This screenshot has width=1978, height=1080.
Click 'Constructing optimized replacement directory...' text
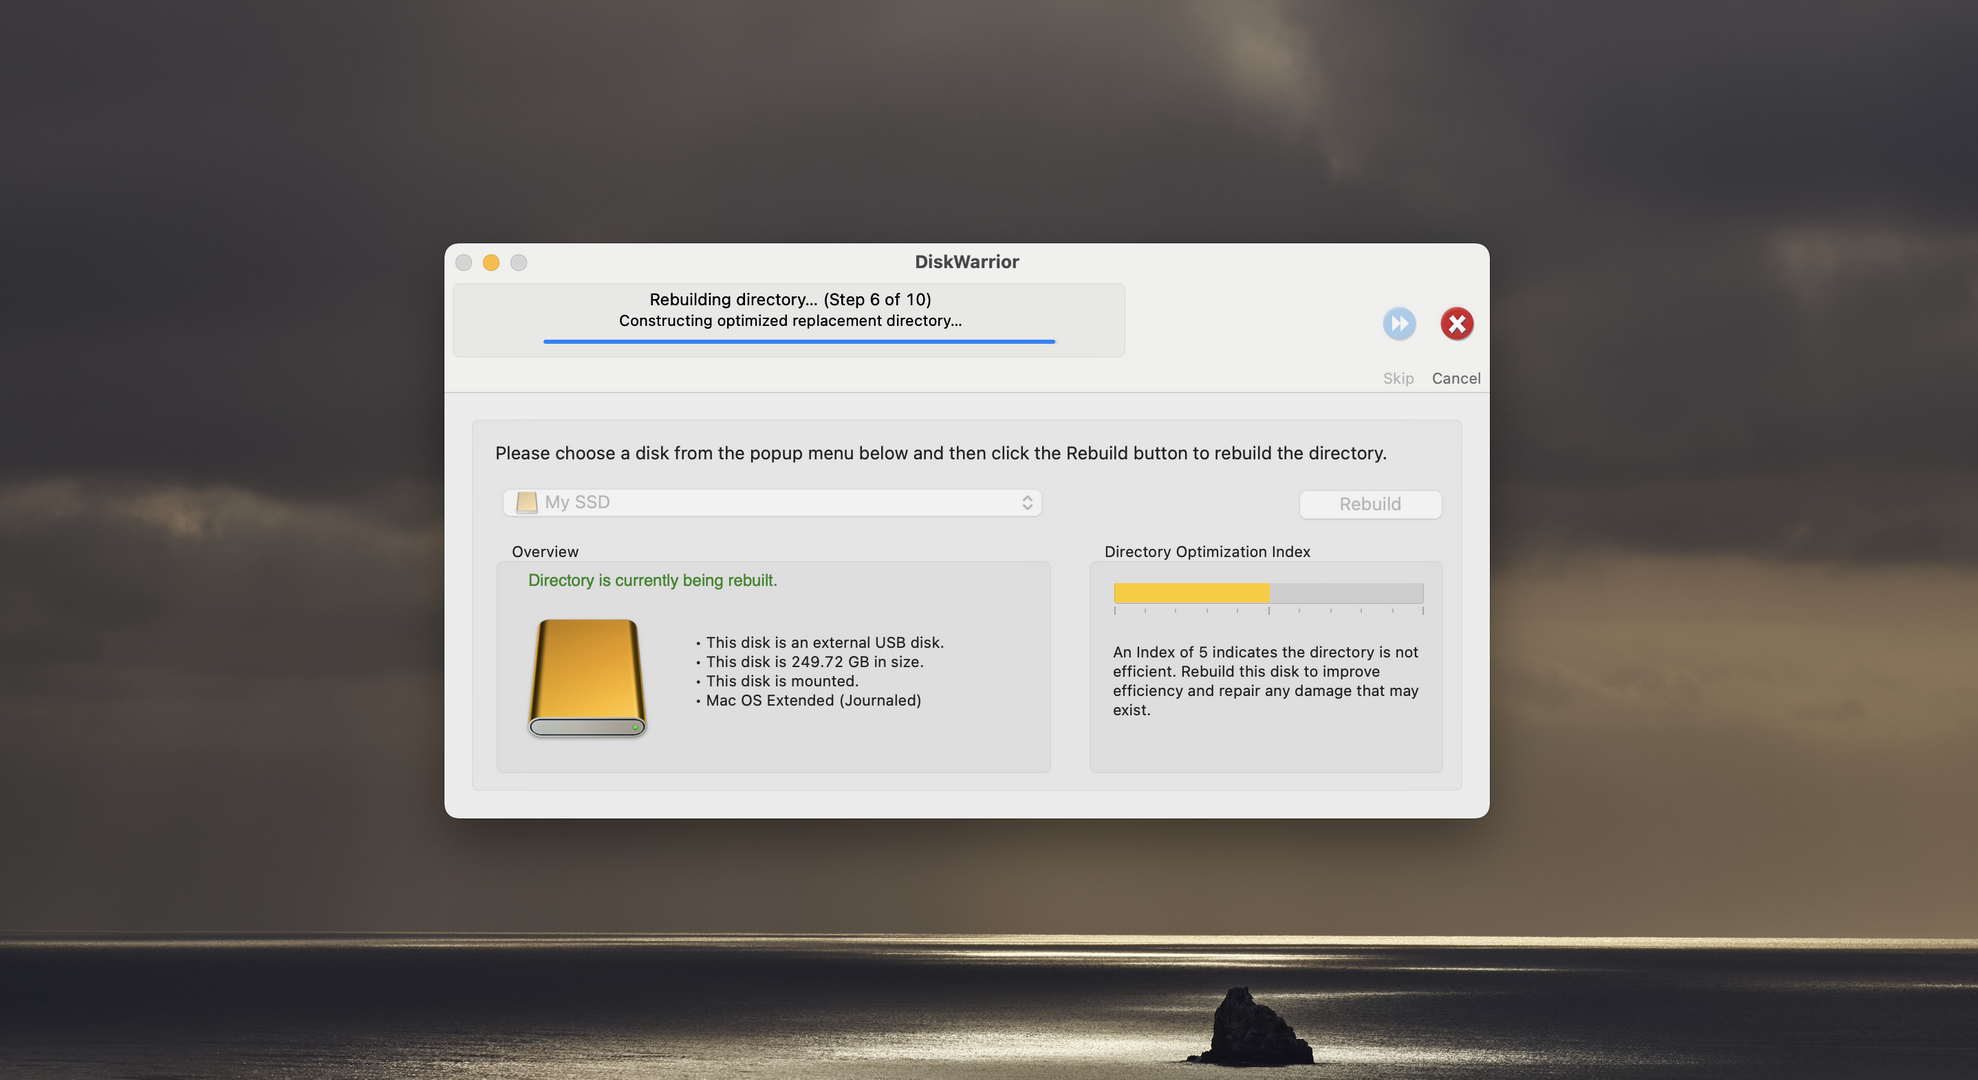click(790, 321)
